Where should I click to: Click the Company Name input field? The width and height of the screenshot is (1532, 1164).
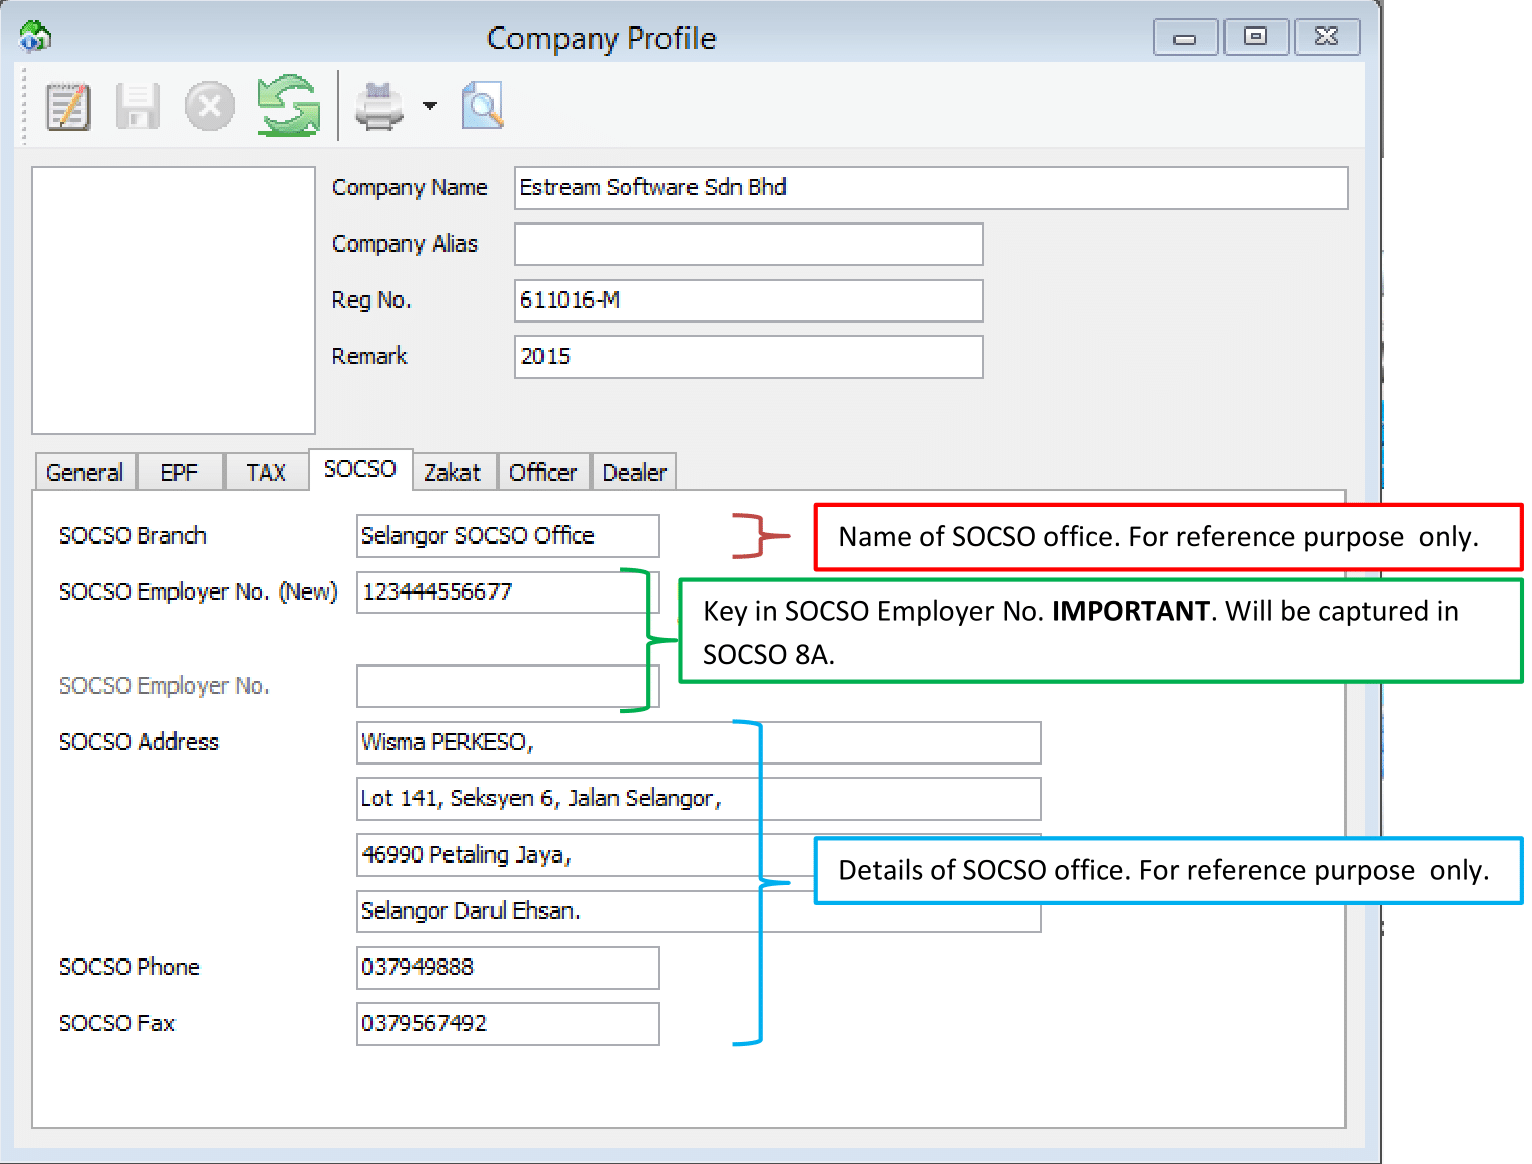930,188
